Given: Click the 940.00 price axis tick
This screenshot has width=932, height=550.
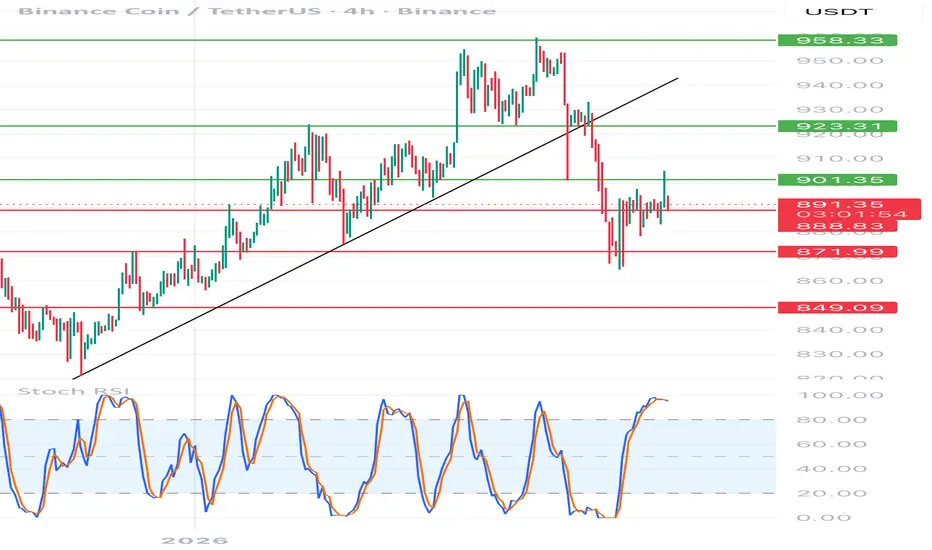Looking at the screenshot, I should pyautogui.click(x=839, y=85).
